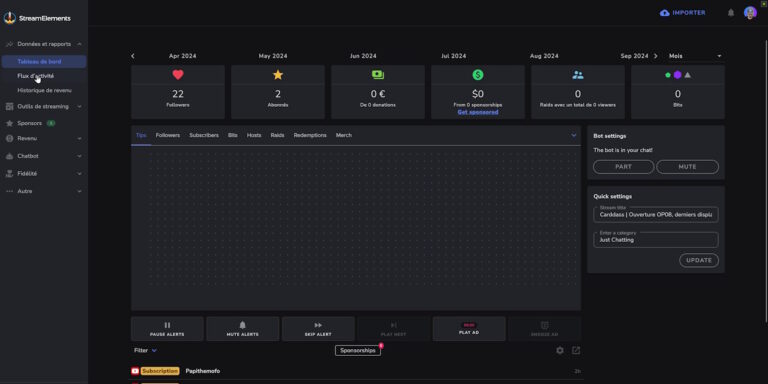768x384 pixels.
Task: Click the IMPORTER button
Action: [x=682, y=13]
